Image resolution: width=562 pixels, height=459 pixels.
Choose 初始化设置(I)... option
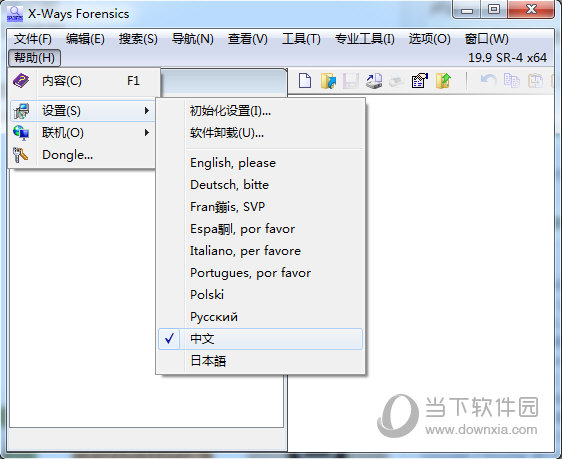click(x=261, y=111)
